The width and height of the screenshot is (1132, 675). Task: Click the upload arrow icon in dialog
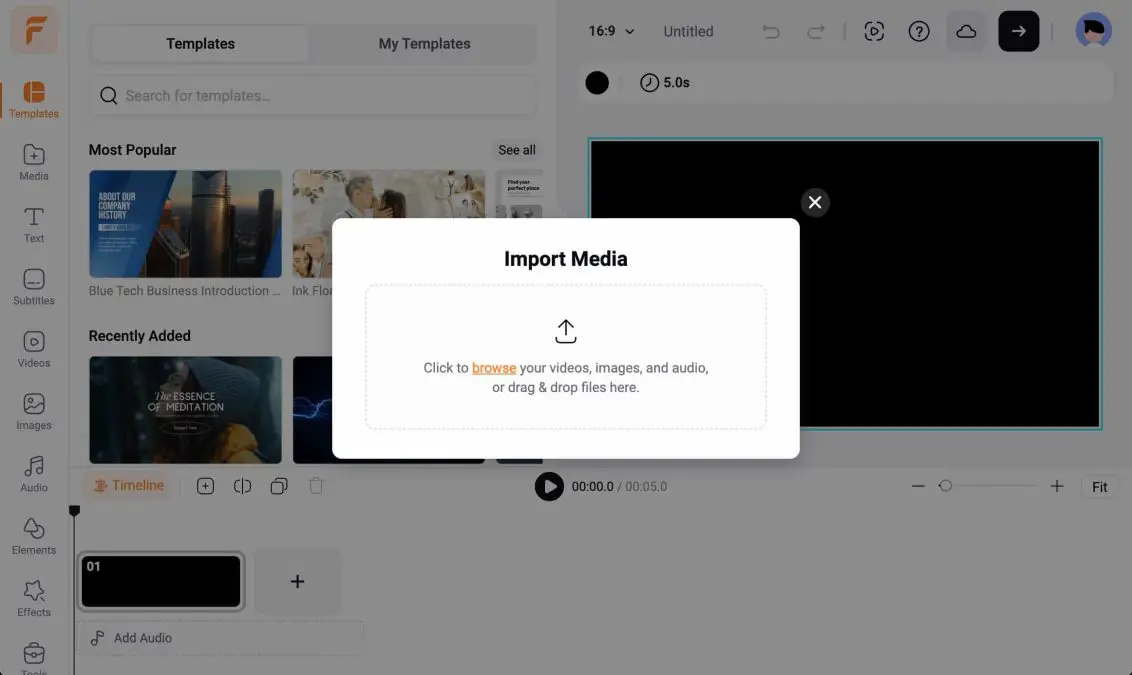[565, 331]
